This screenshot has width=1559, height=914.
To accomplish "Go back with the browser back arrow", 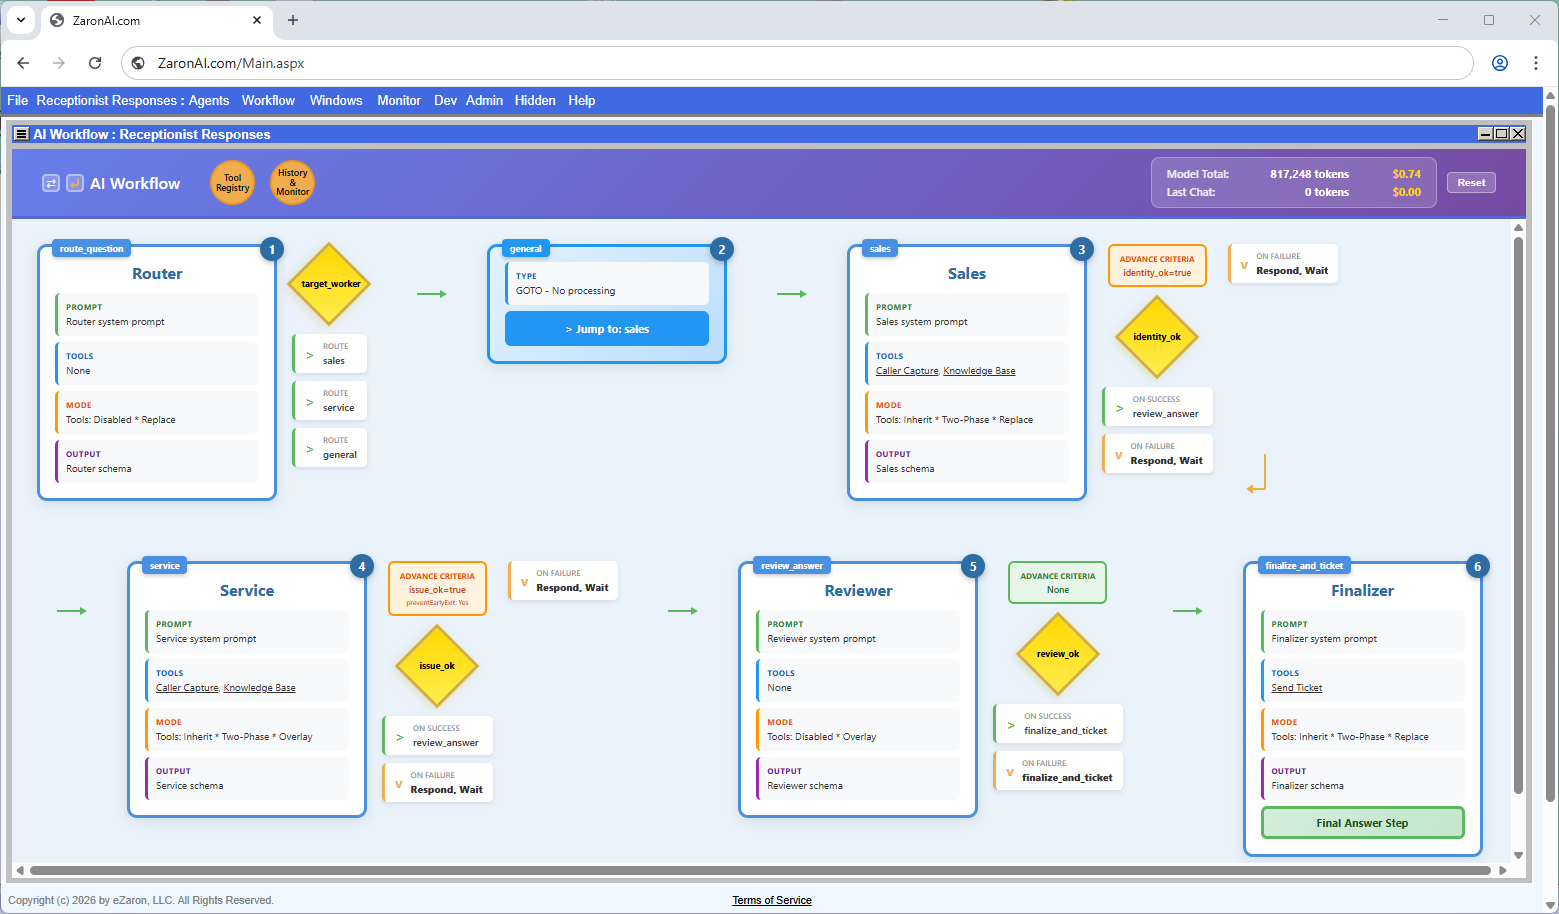I will coord(23,63).
